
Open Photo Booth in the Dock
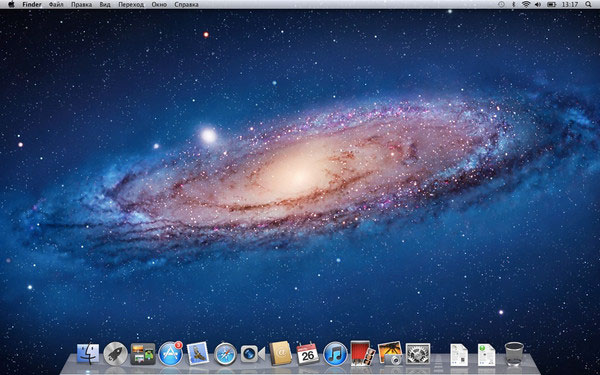(363, 353)
